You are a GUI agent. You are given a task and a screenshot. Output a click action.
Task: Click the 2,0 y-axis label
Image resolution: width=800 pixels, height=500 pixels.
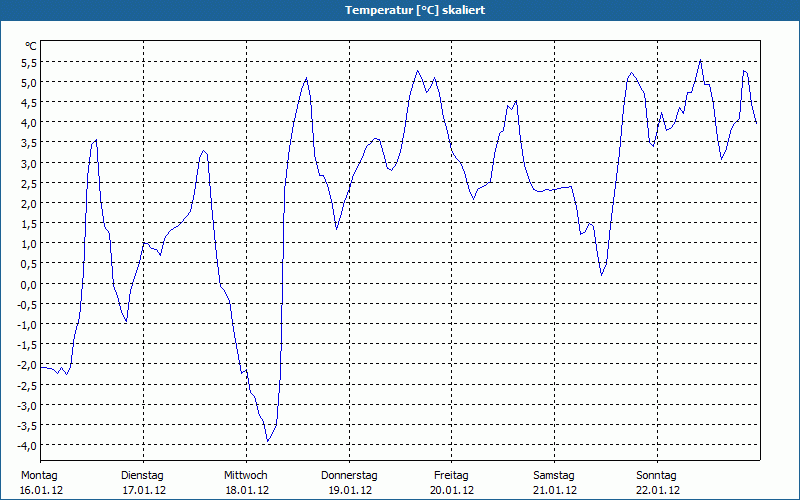click(x=29, y=203)
